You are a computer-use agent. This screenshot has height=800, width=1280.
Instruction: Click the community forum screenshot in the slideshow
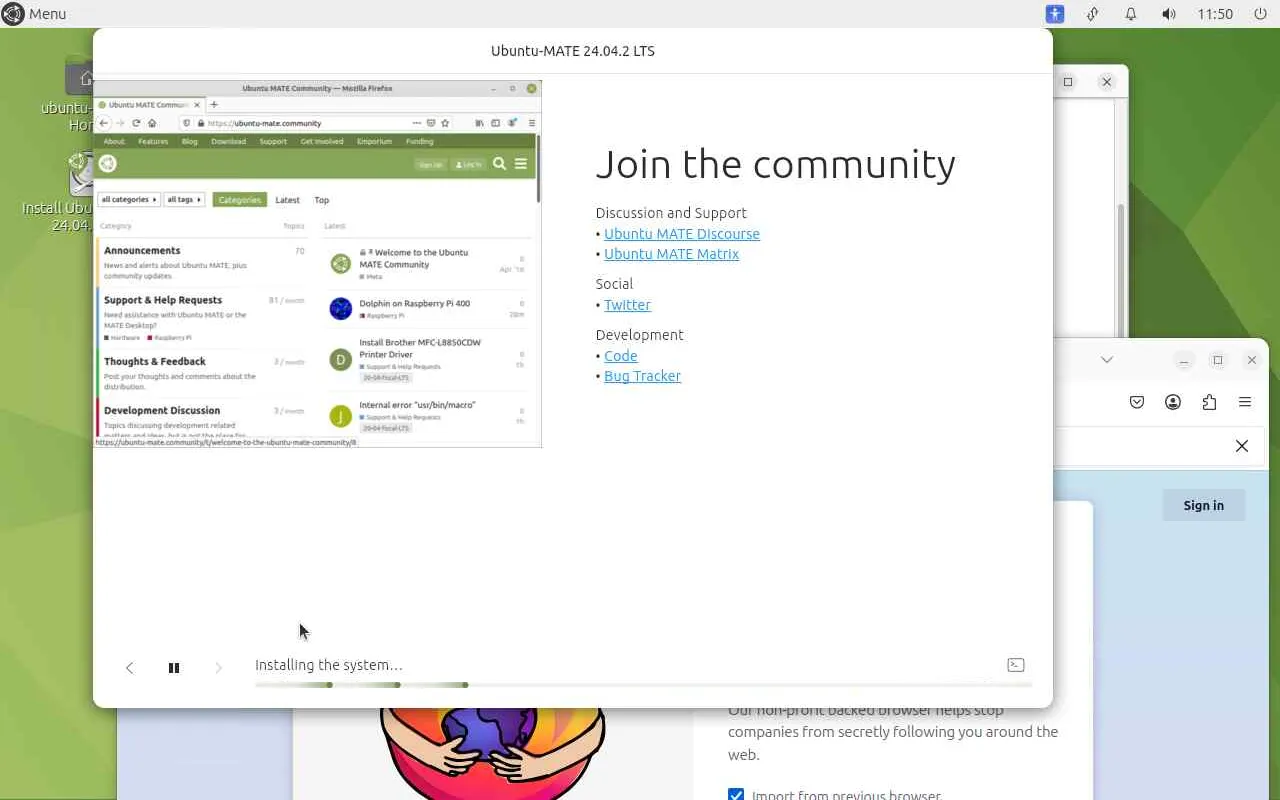(317, 264)
